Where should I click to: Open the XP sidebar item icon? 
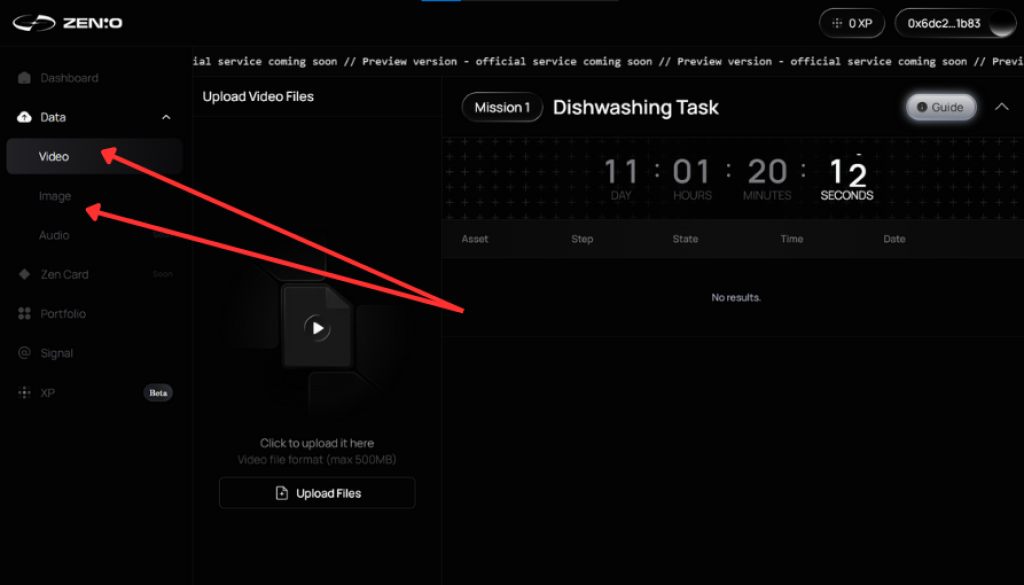(x=24, y=393)
